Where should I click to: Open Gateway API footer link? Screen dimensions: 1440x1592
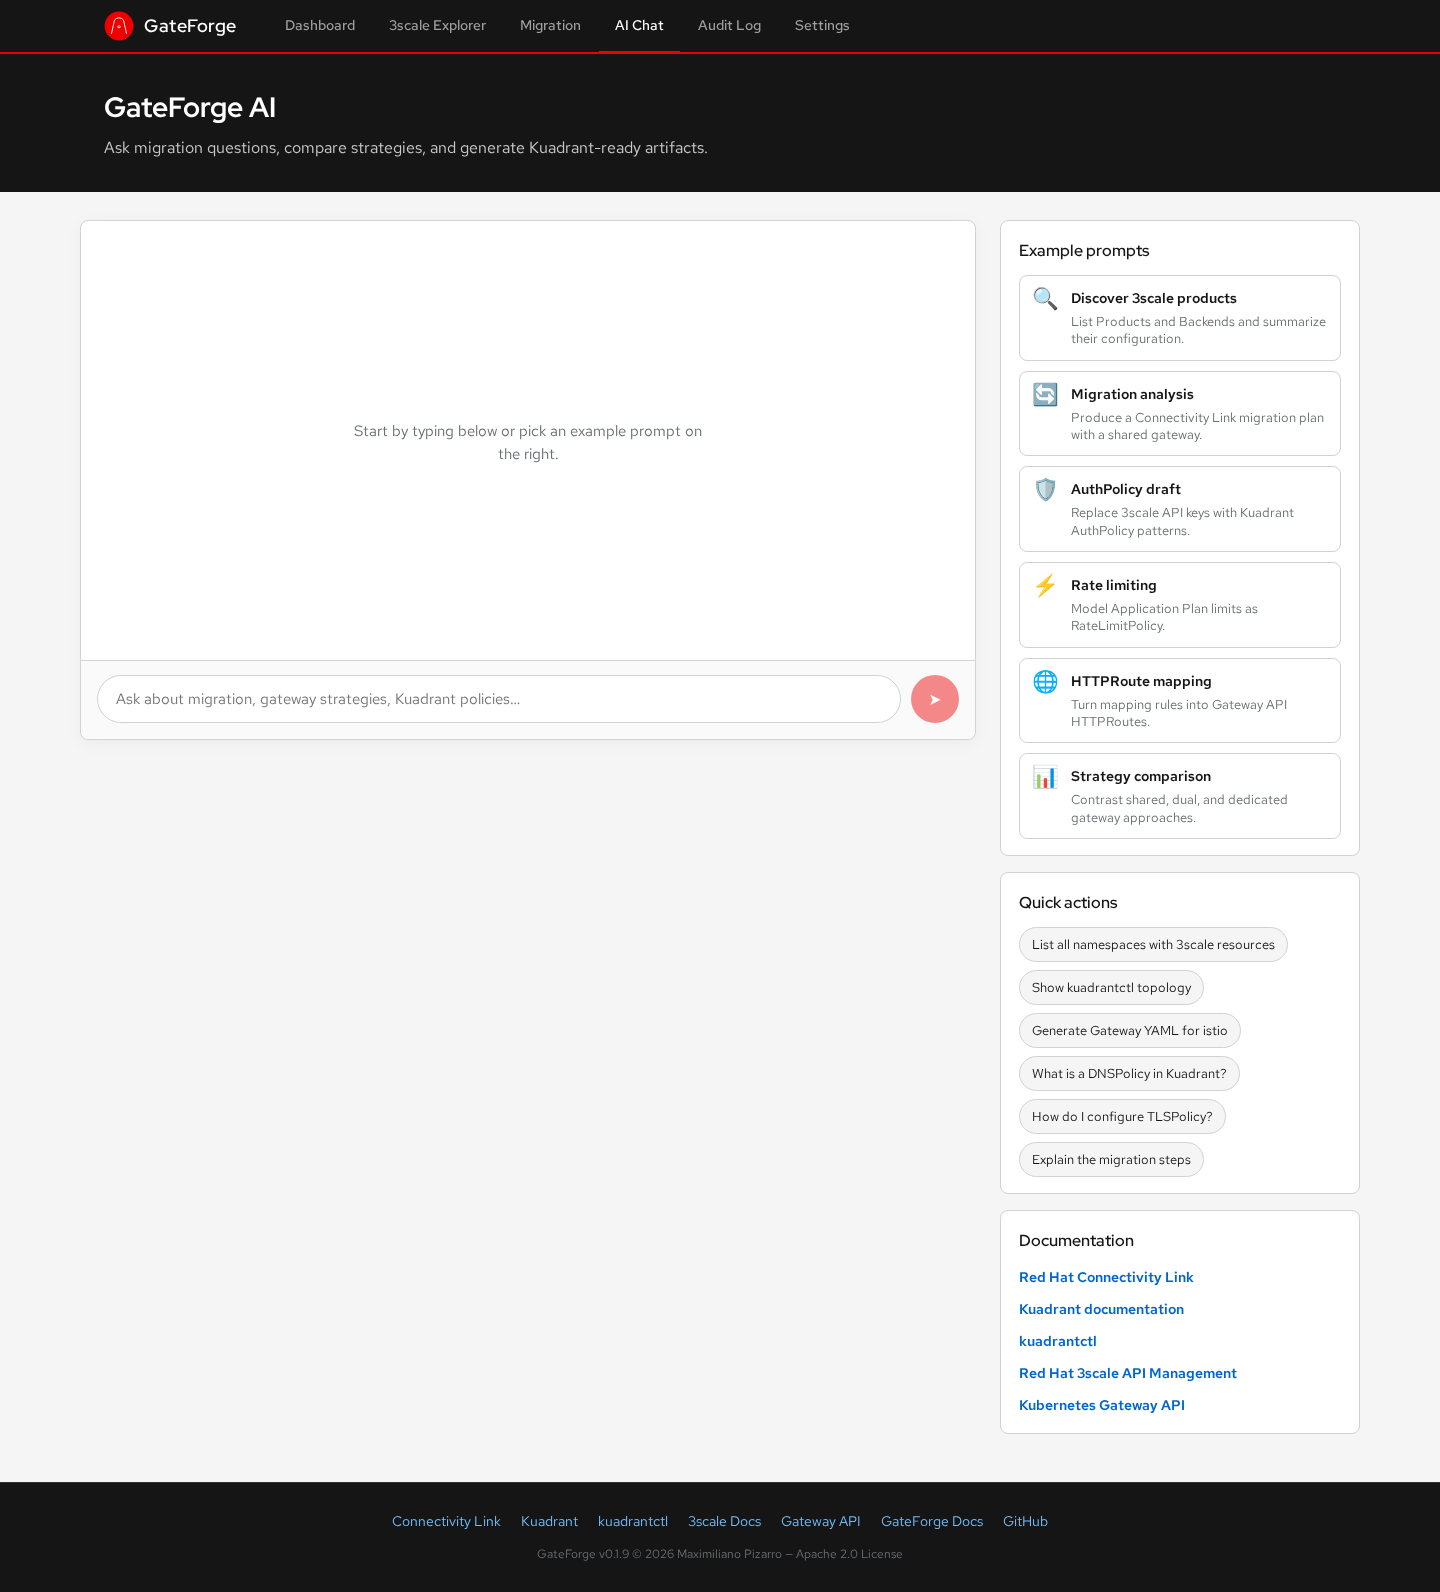click(x=821, y=1521)
